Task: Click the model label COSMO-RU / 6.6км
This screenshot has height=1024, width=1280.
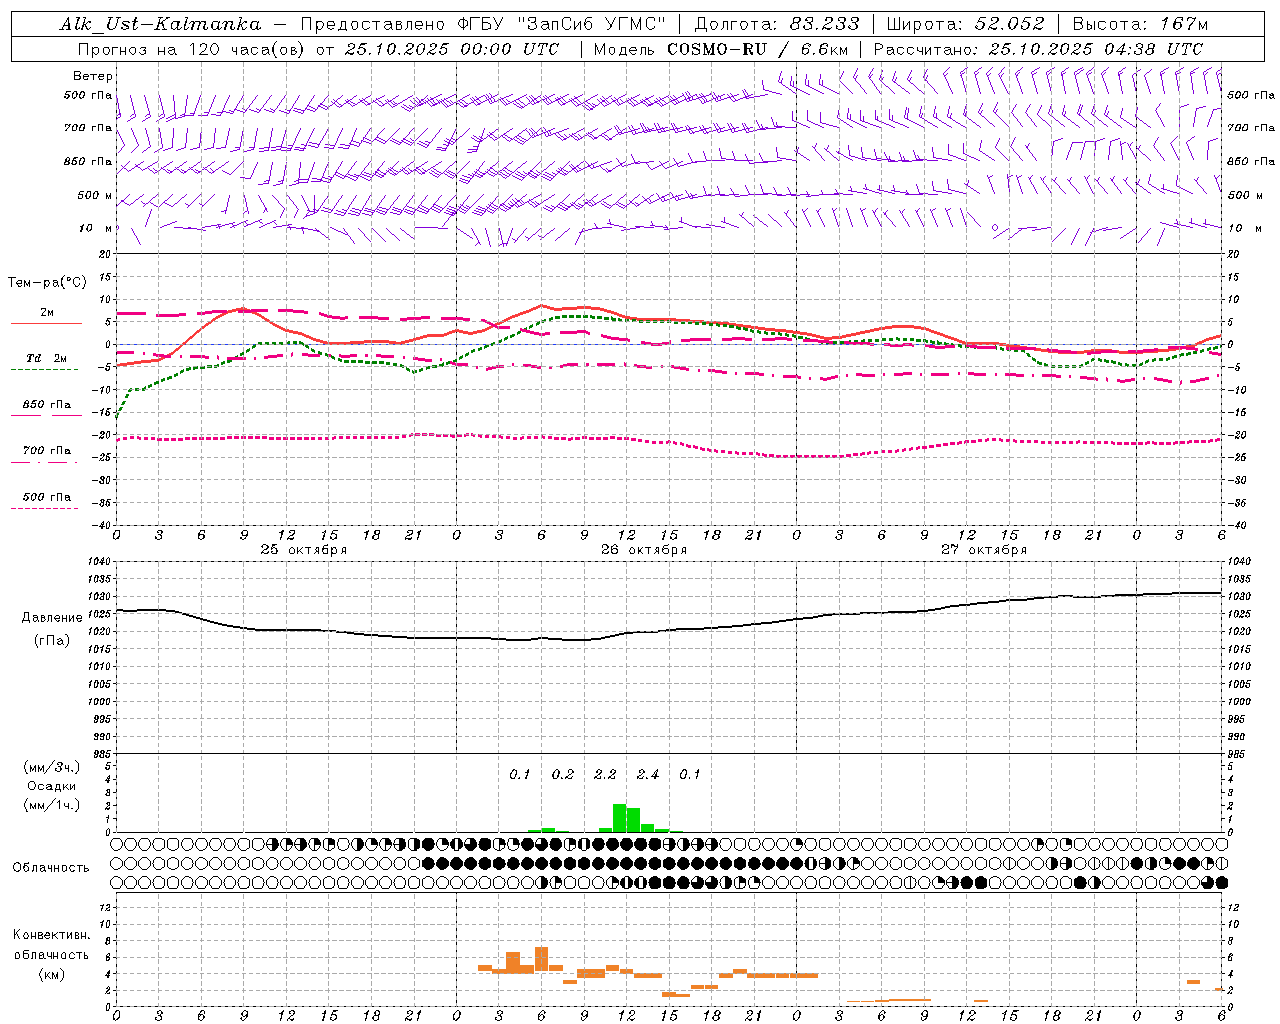Action: (758, 49)
